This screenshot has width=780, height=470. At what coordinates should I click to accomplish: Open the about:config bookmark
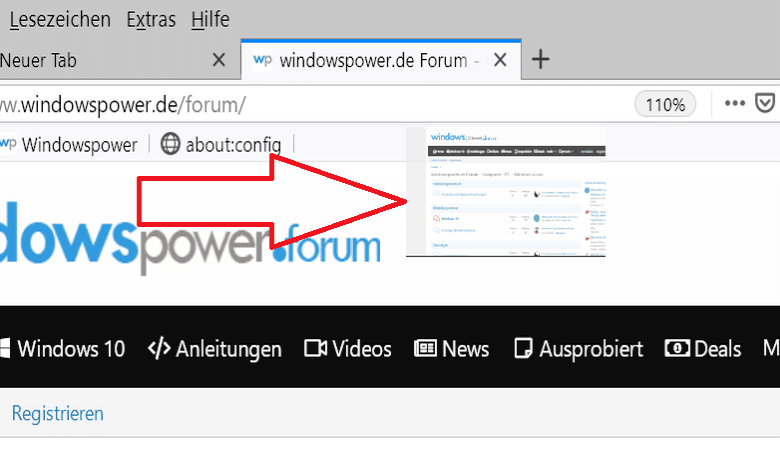coord(220,145)
